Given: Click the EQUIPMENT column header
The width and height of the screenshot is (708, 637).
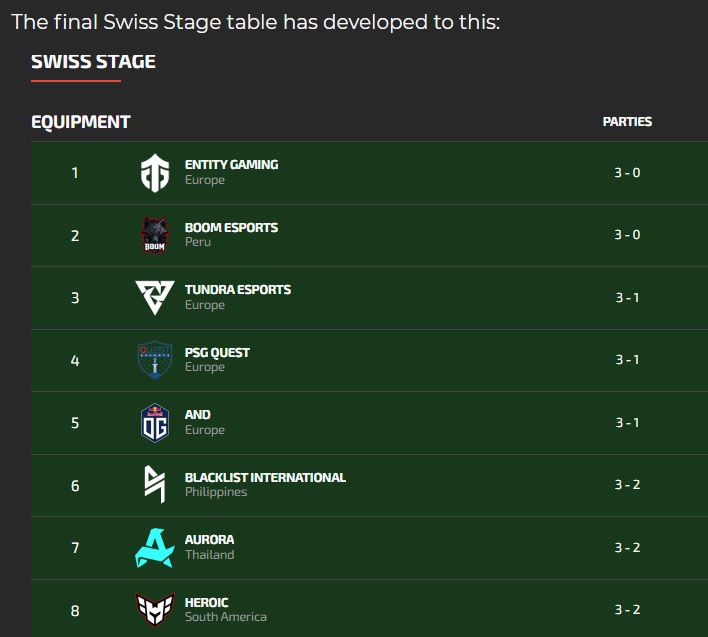Looking at the screenshot, I should 81,122.
